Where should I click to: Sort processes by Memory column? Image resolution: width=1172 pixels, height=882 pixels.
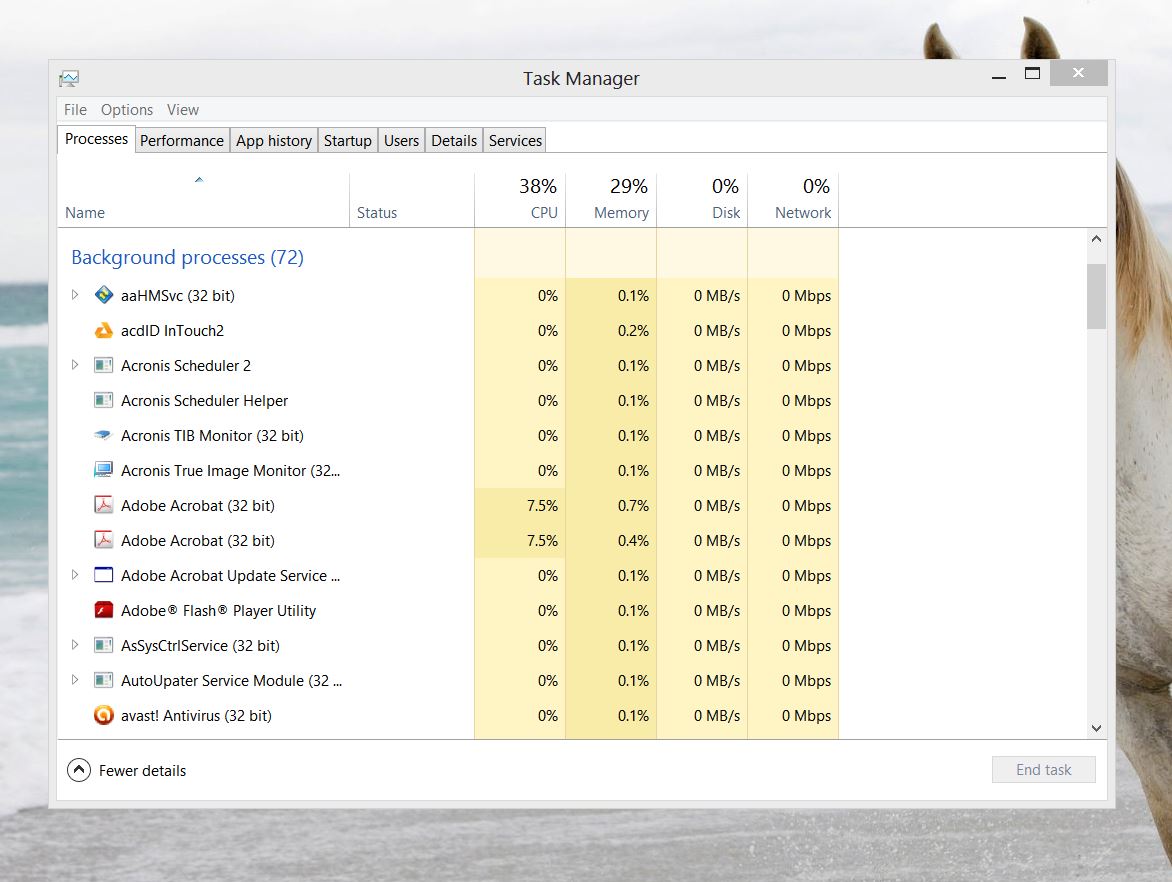[611, 200]
